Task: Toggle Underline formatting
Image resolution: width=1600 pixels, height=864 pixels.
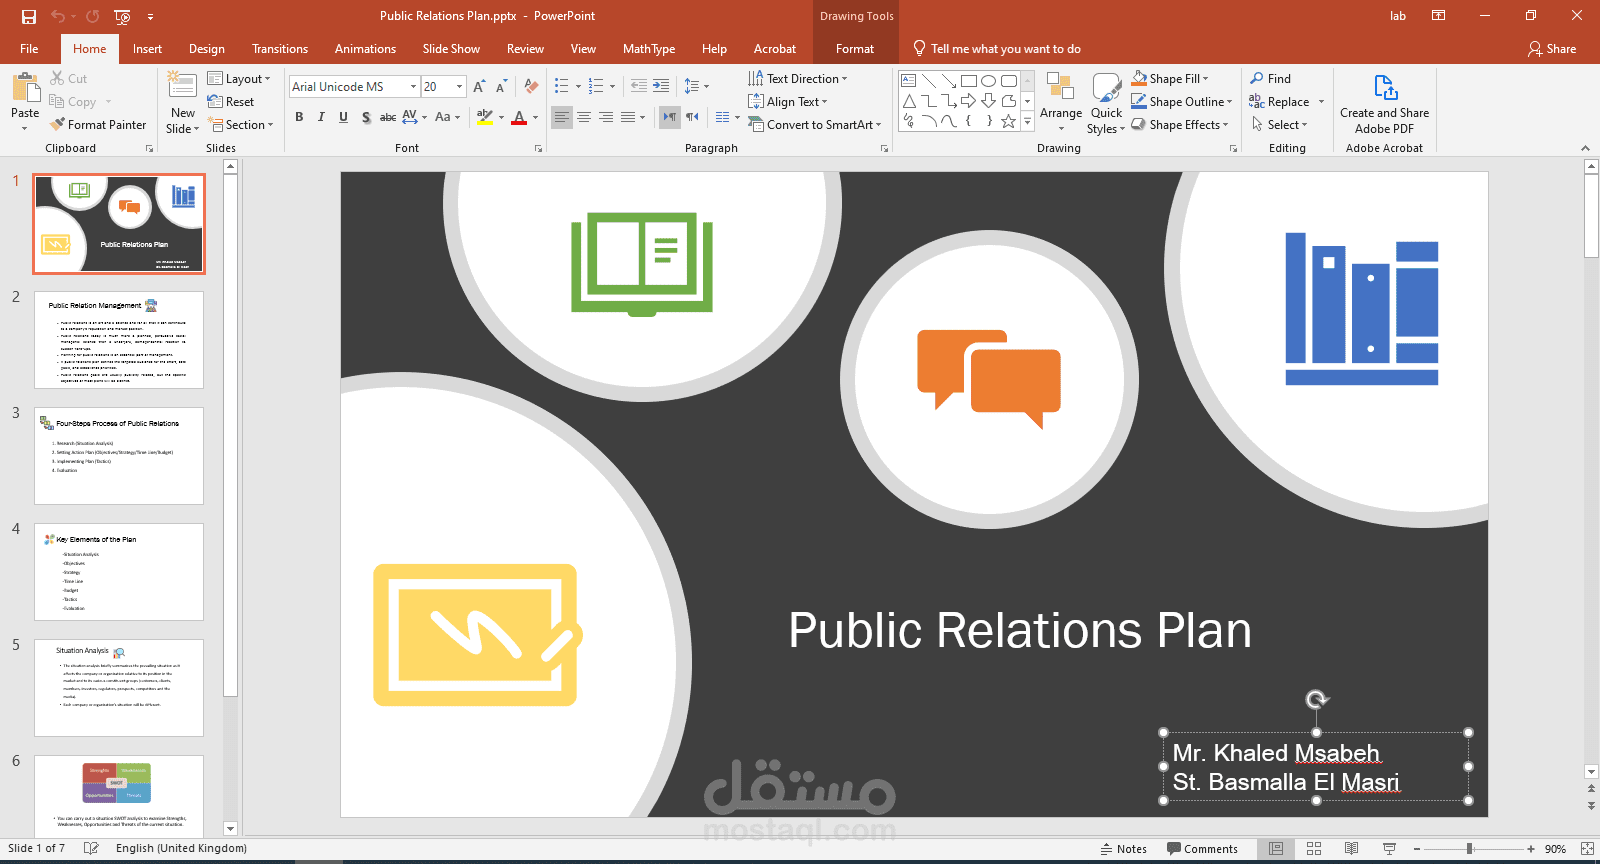Action: point(343,117)
